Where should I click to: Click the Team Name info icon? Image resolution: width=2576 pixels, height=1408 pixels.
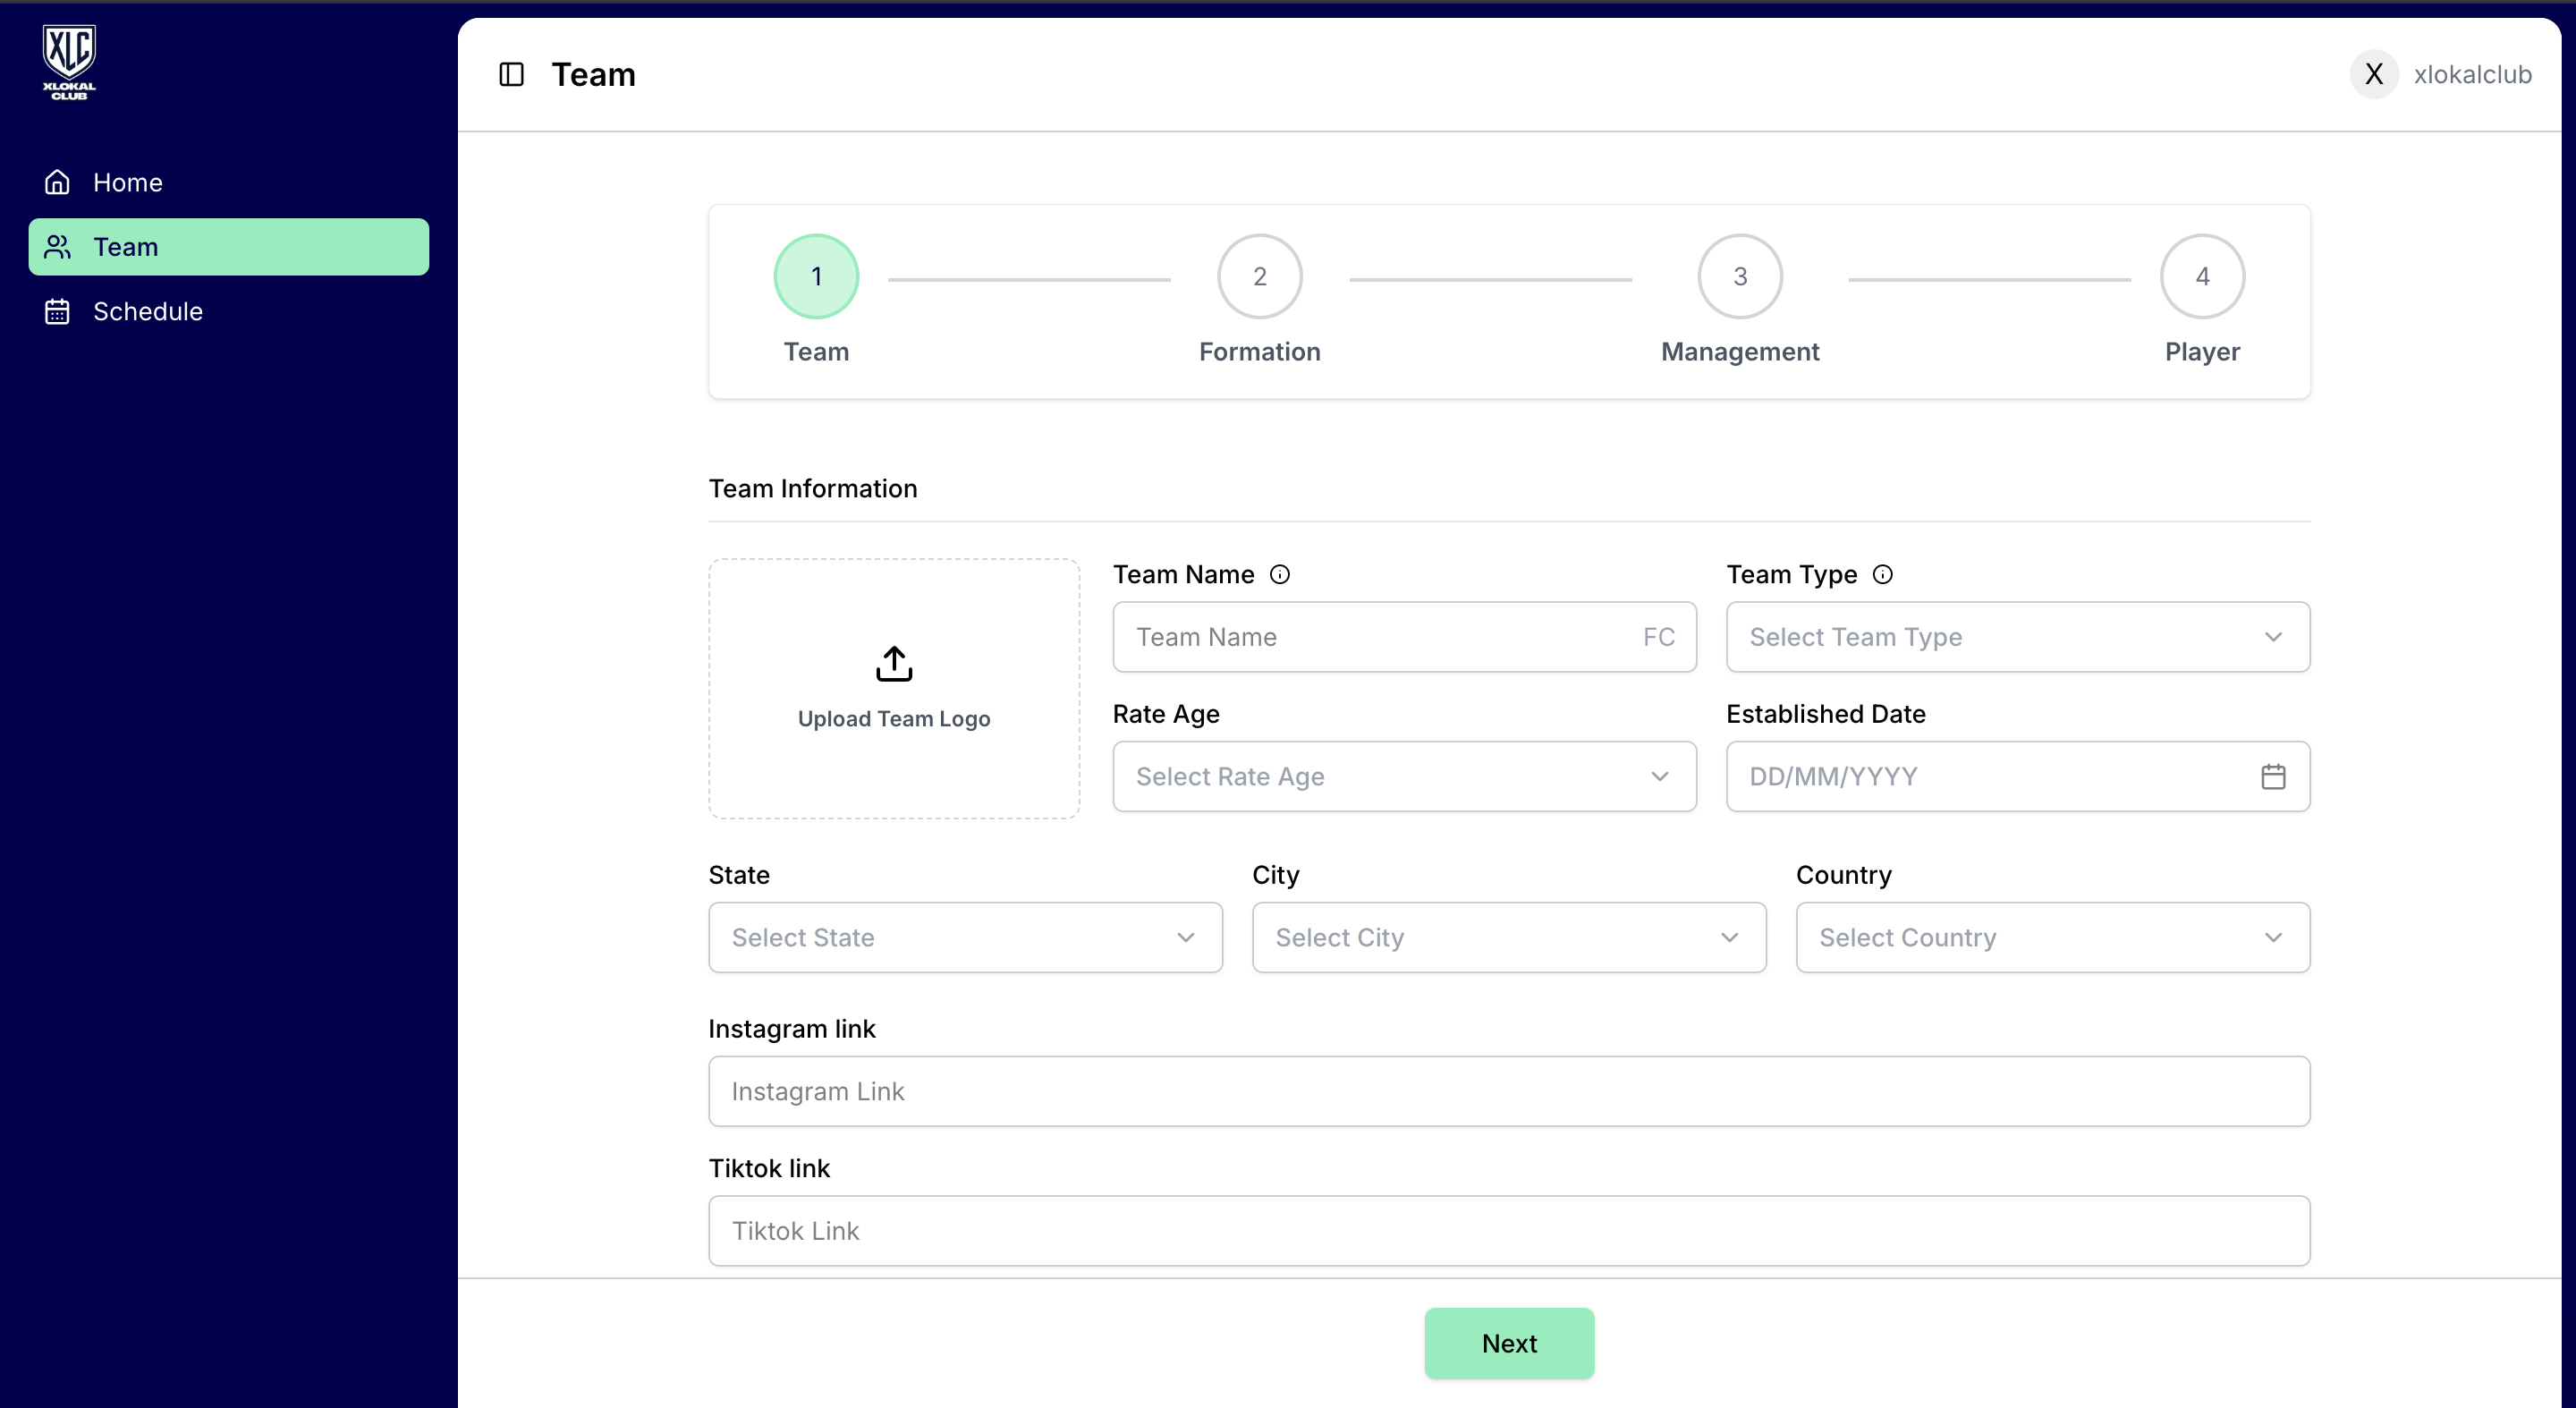coord(1279,574)
